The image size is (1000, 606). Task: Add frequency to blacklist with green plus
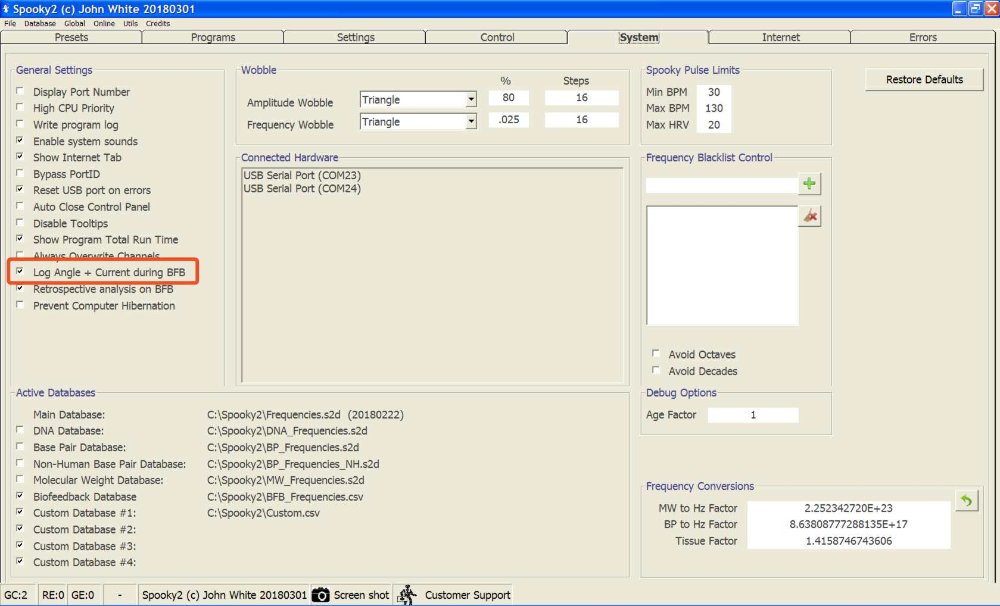pos(809,184)
